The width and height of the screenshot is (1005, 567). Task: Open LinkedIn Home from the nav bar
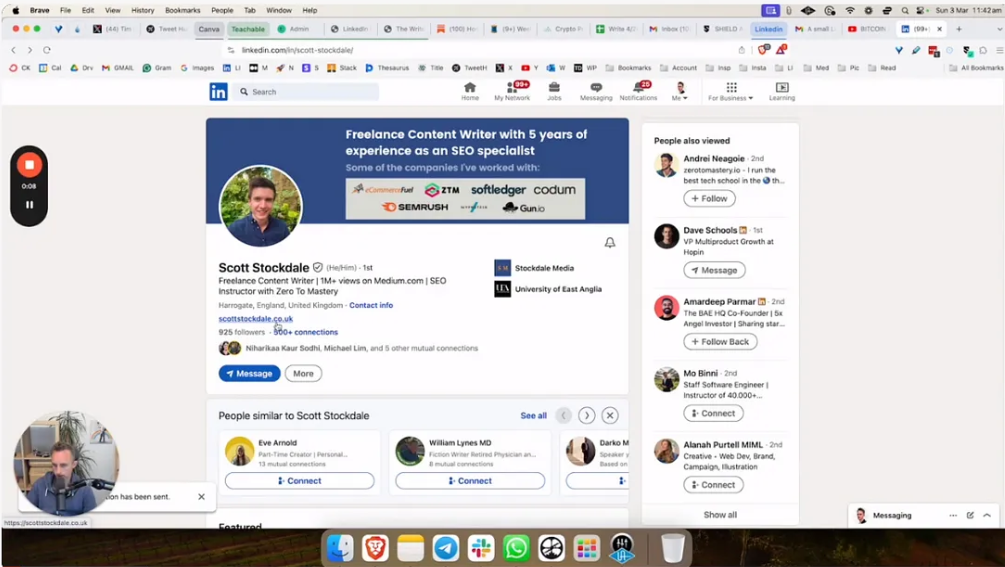(x=470, y=92)
